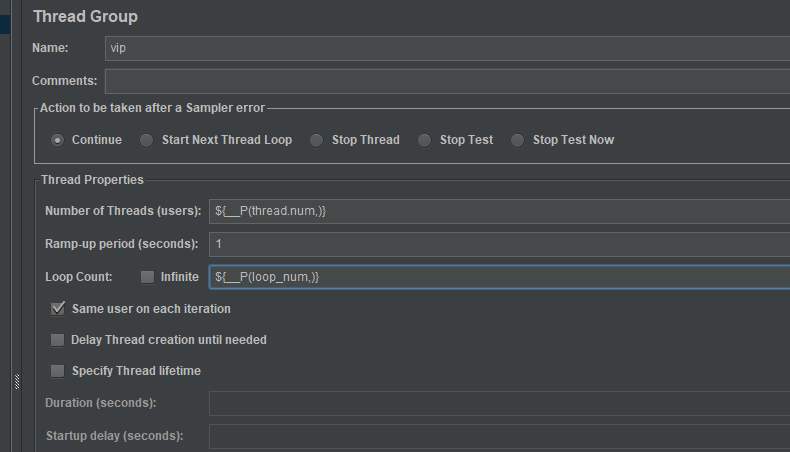Click the Thread Properties section label
Viewport: 790px width, 452px height.
[92, 180]
